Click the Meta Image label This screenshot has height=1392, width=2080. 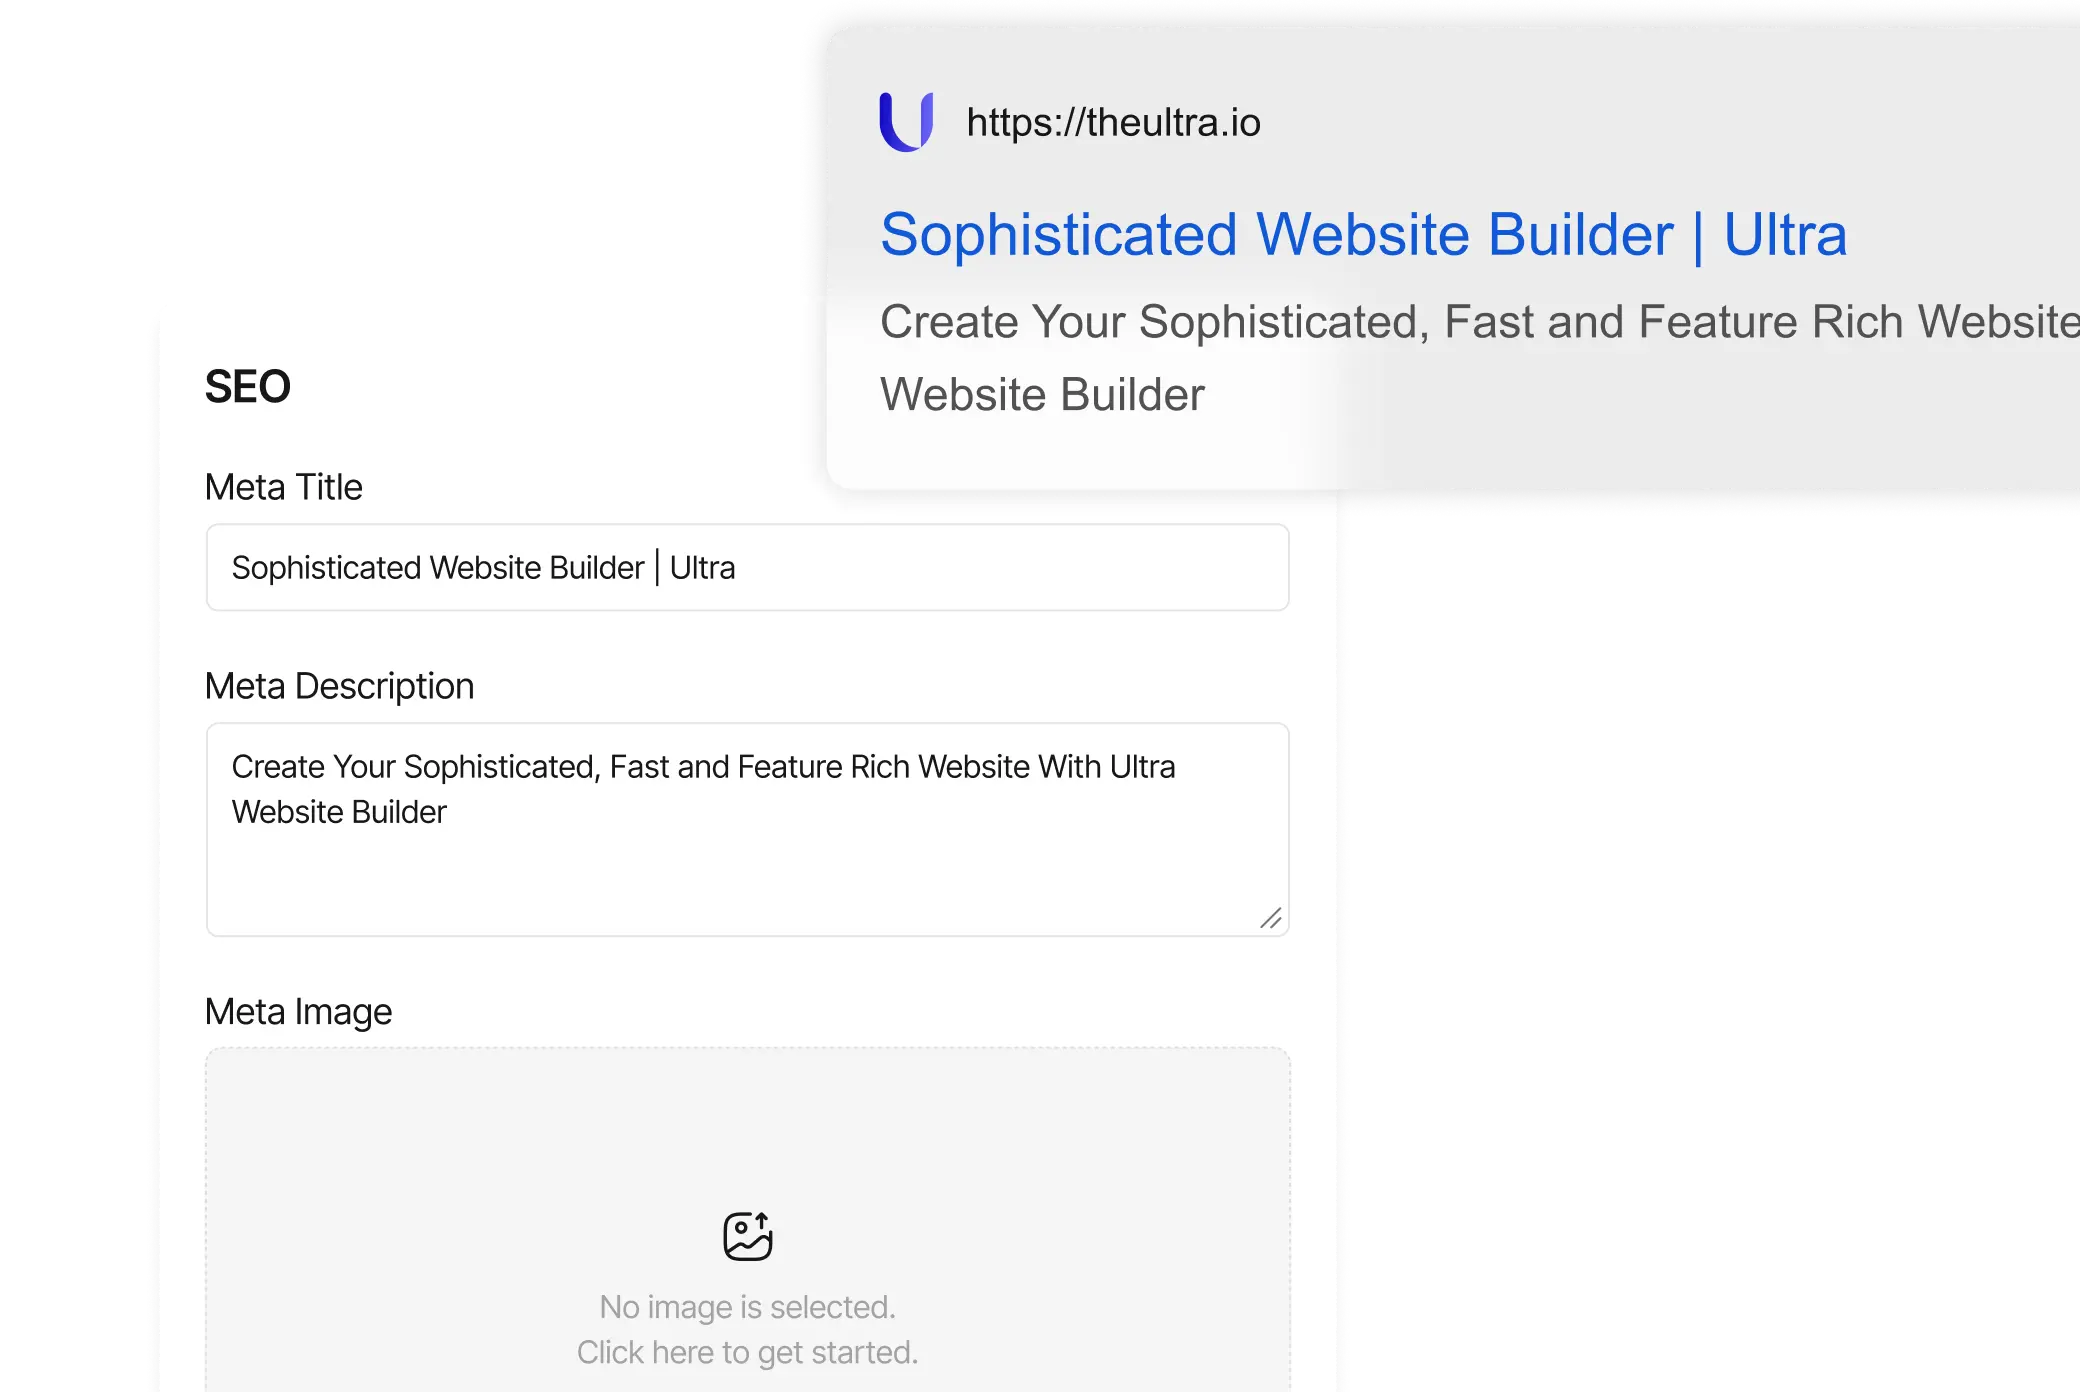[298, 1011]
